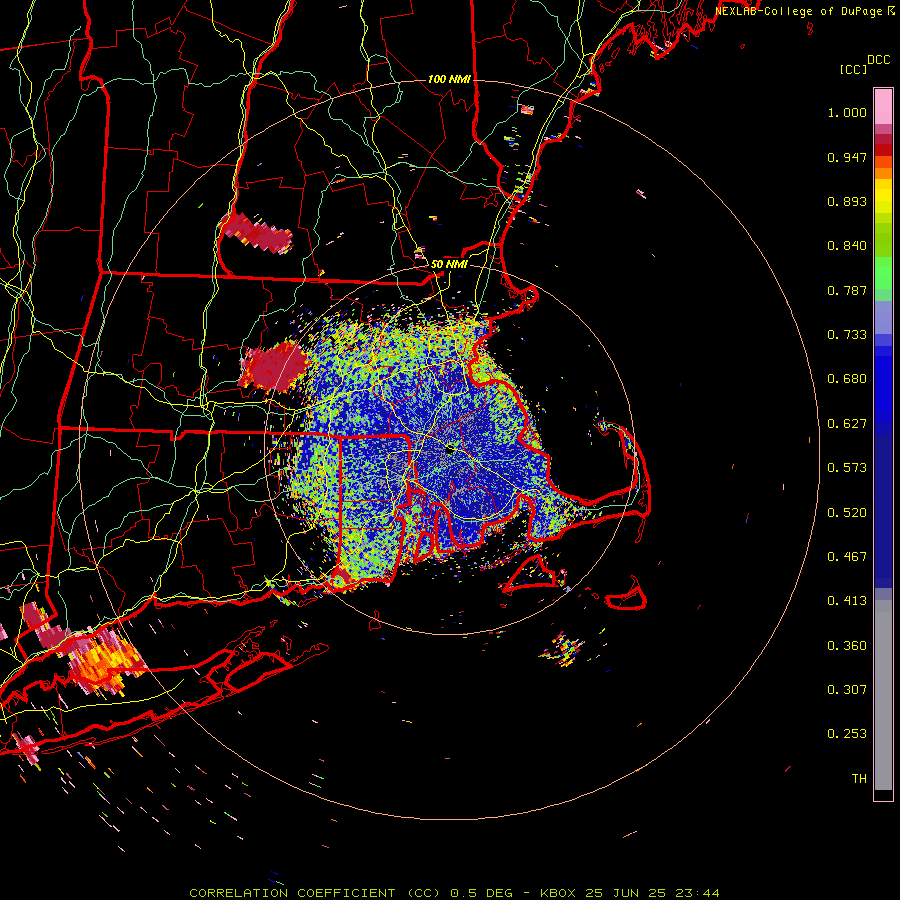Viewport: 900px width, 900px height.
Task: Select the 0.307 color bar value
Action: [847, 690]
